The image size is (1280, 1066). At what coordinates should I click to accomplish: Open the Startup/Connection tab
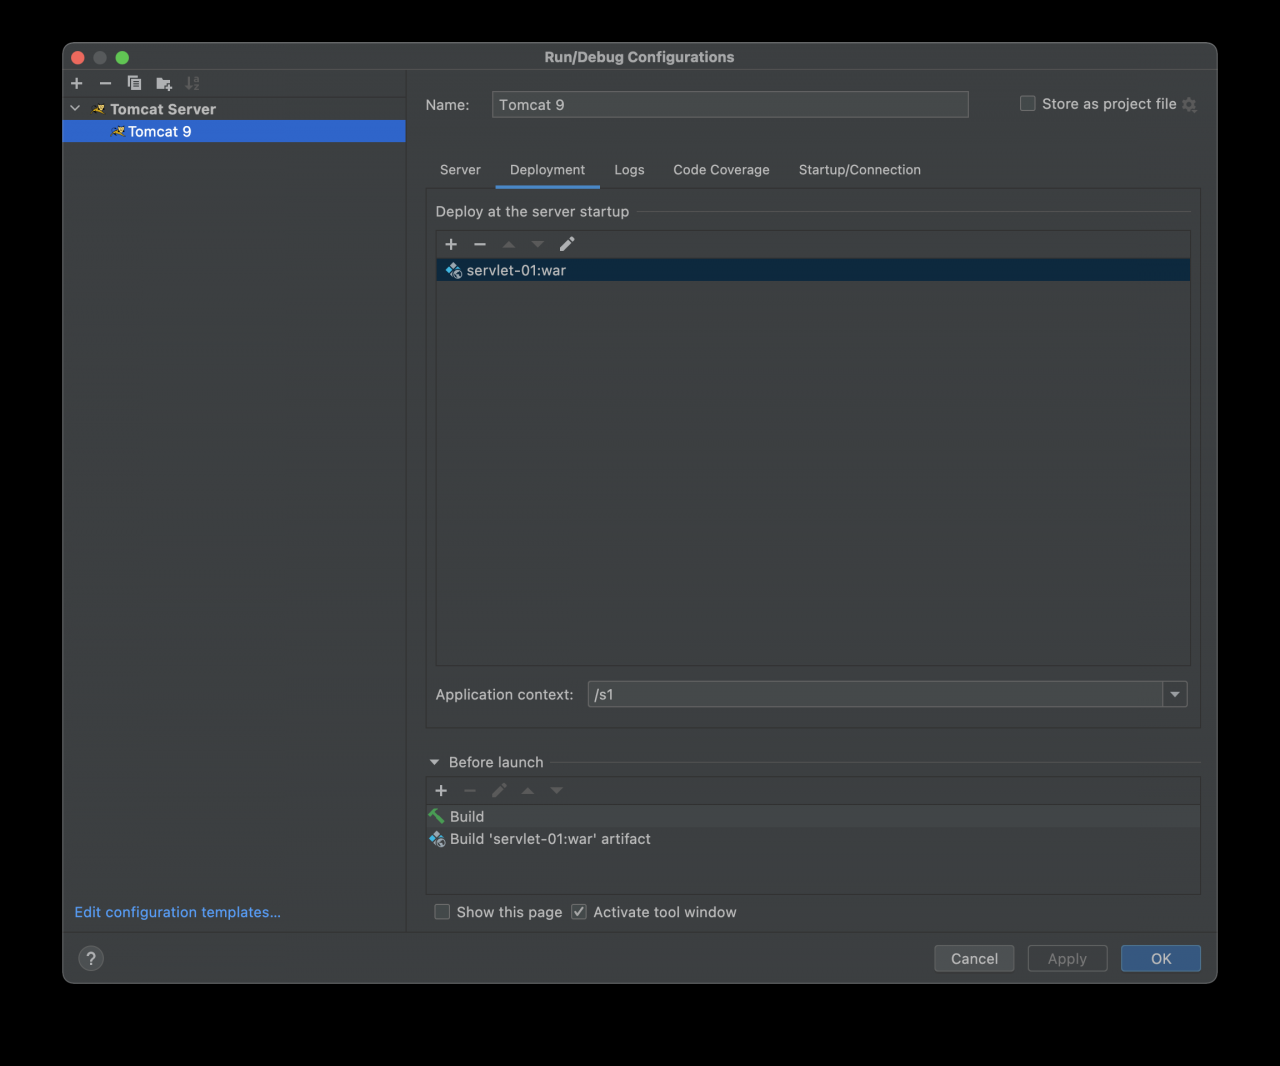[x=860, y=170]
